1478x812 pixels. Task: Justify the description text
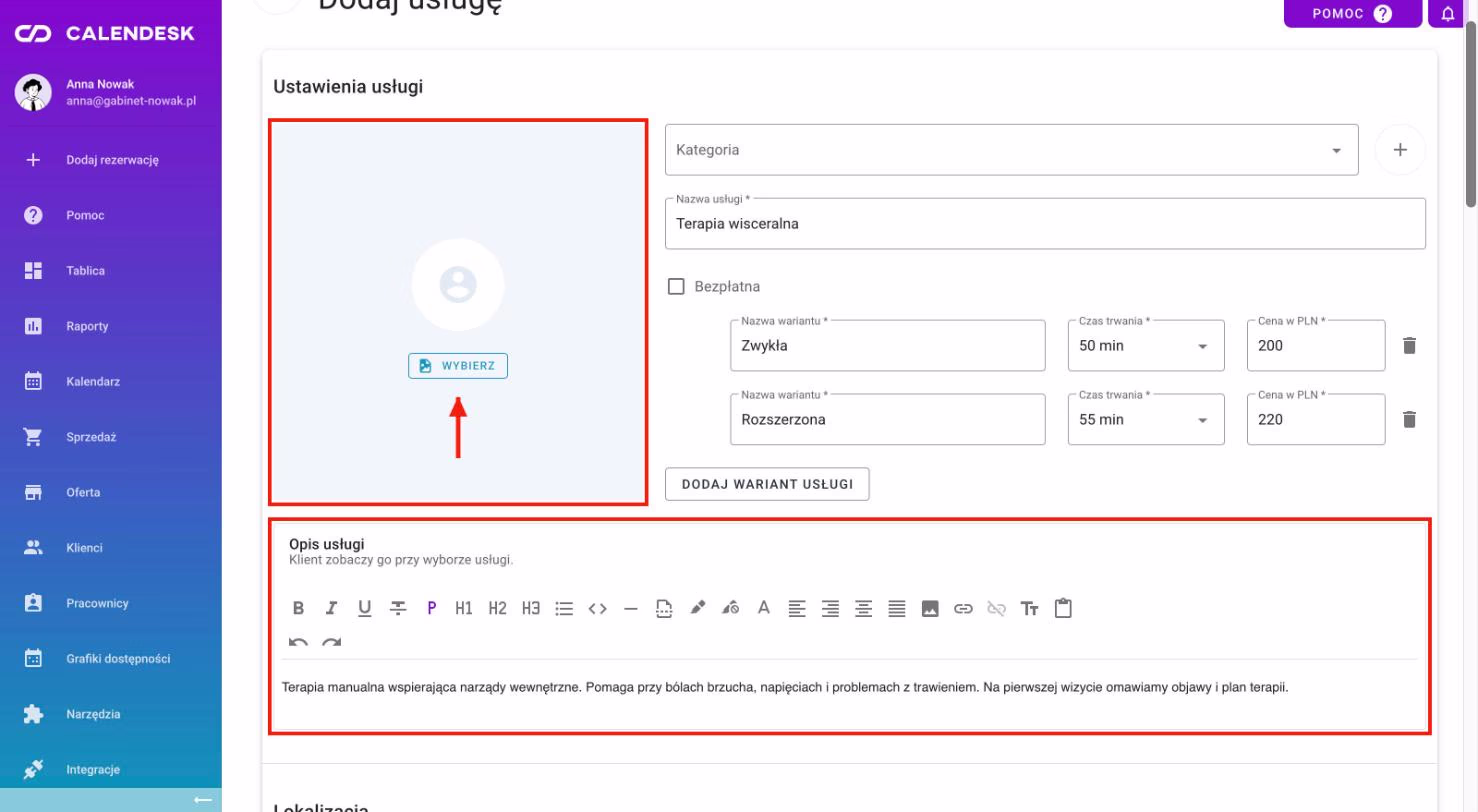[x=897, y=608]
